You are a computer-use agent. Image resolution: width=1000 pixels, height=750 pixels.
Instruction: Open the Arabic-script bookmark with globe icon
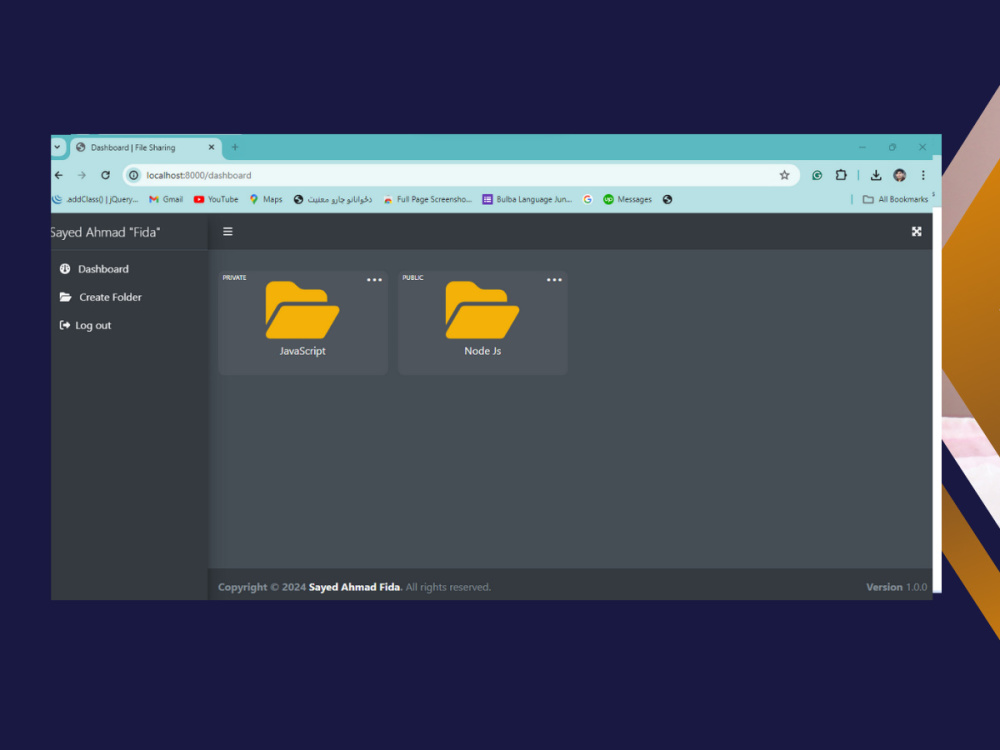[x=332, y=200]
